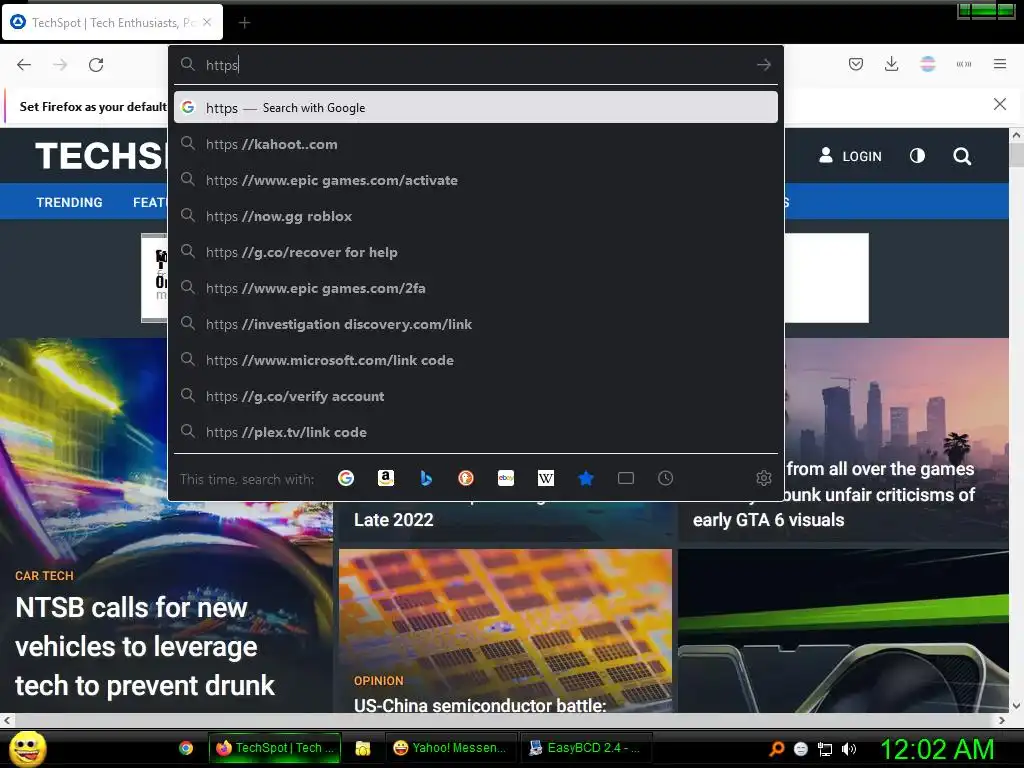Search this time with Bing icon
Screen dimensions: 1024x768
426,478
